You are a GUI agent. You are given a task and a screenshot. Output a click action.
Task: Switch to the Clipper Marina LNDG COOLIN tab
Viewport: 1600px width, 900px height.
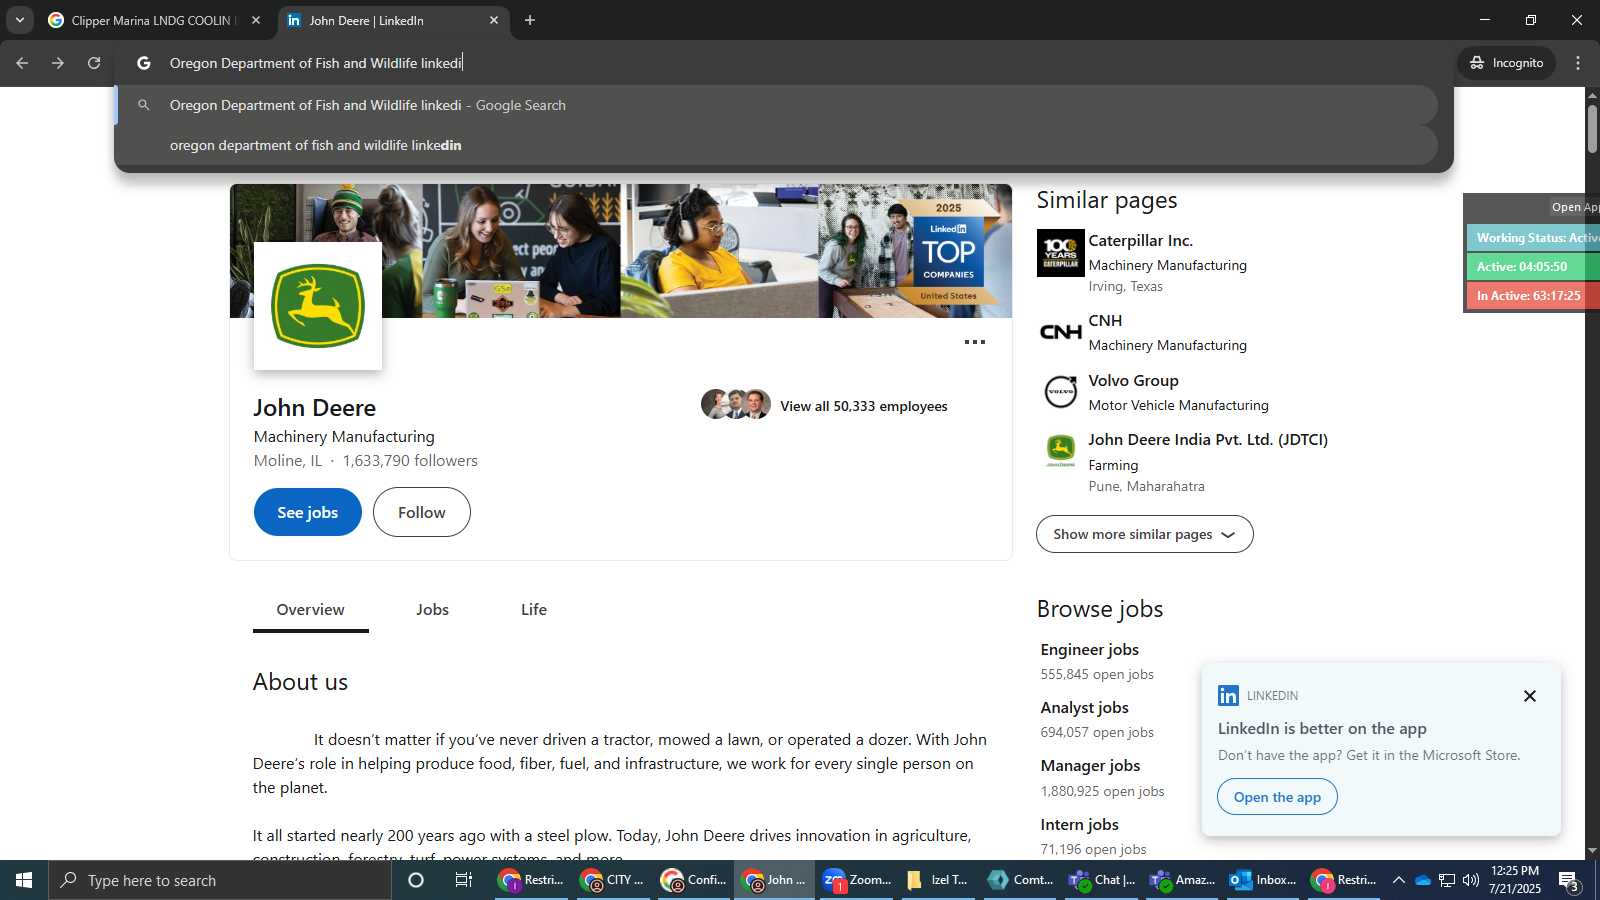click(x=155, y=20)
